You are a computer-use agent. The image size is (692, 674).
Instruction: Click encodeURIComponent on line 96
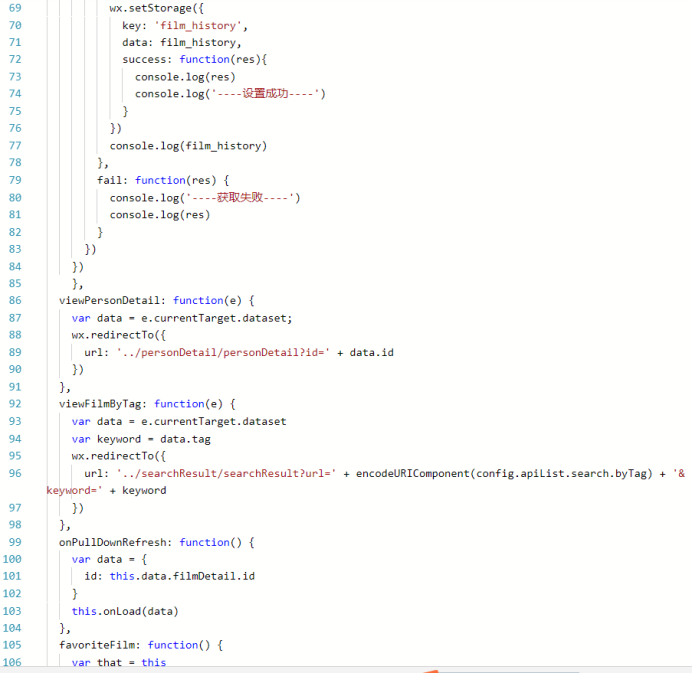[x=412, y=474]
